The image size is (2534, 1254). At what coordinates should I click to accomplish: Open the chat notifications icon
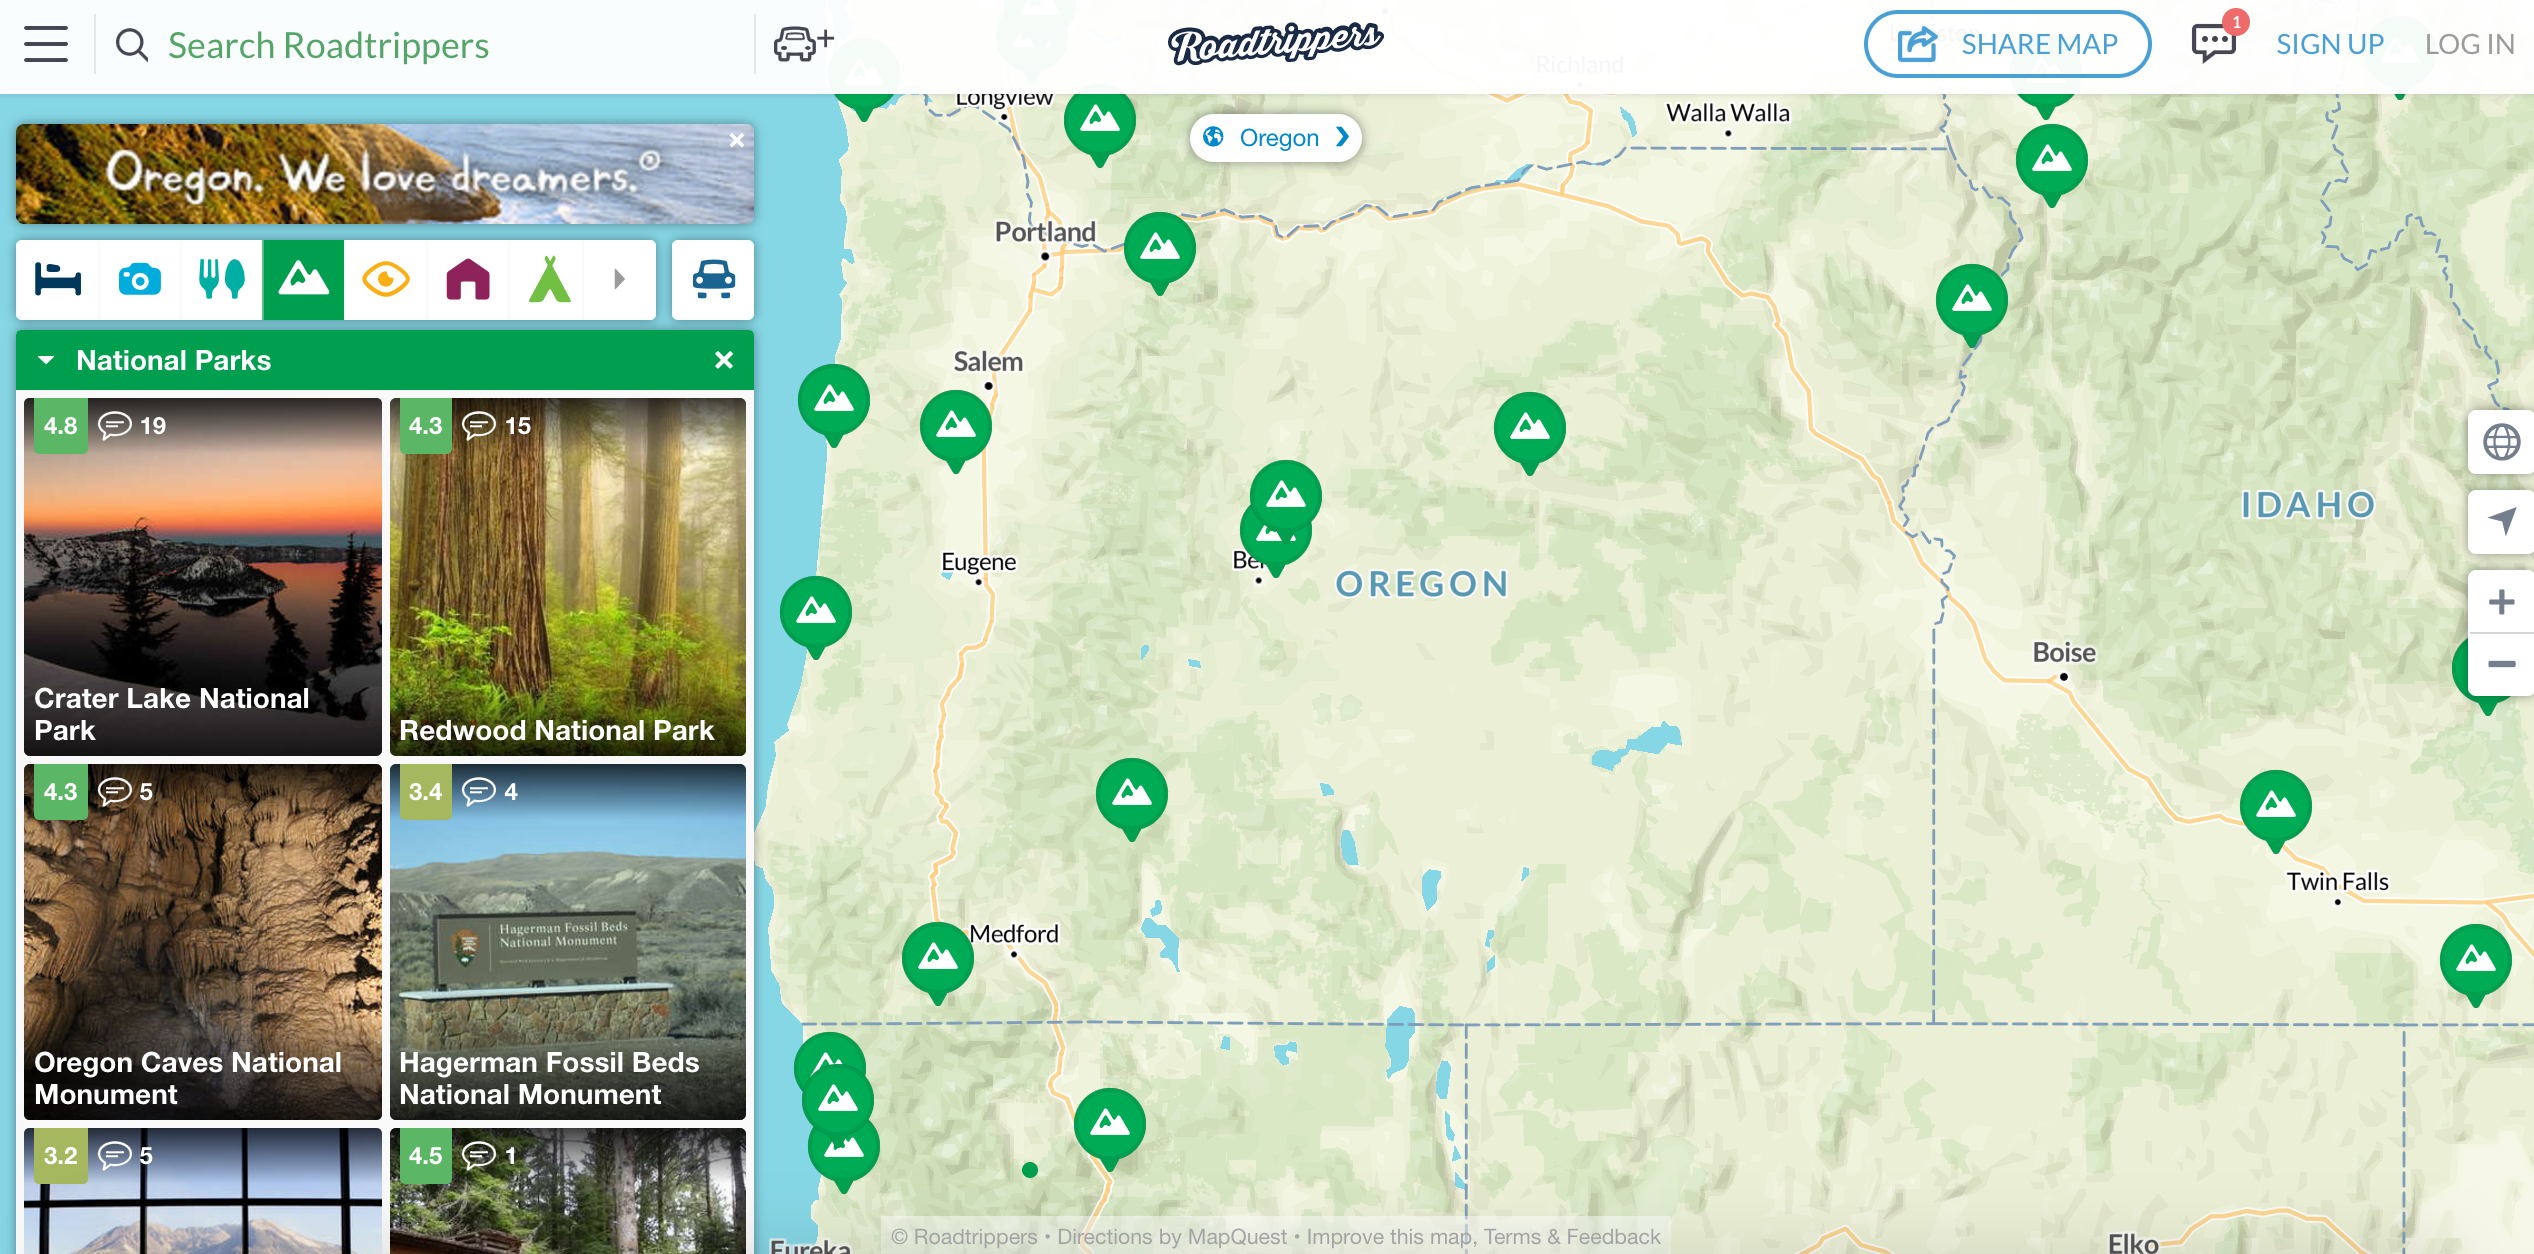[x=2214, y=43]
